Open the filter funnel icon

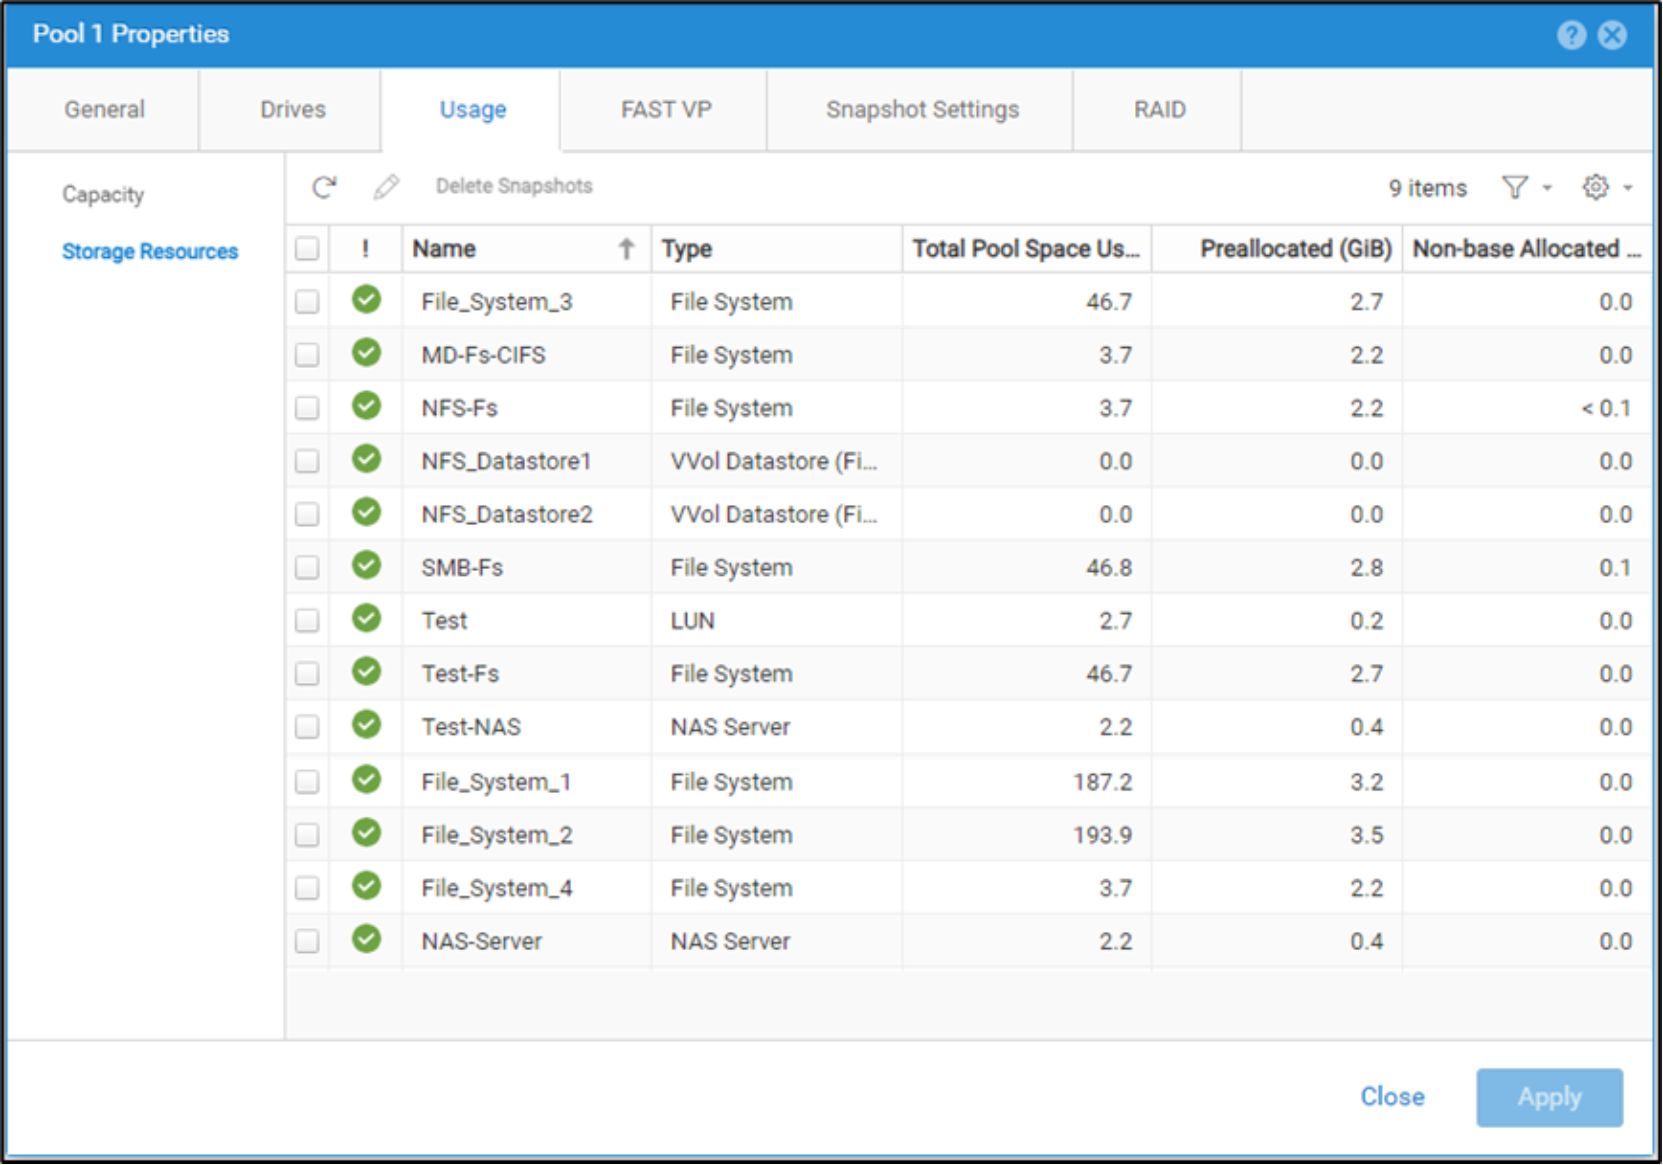tap(1515, 187)
